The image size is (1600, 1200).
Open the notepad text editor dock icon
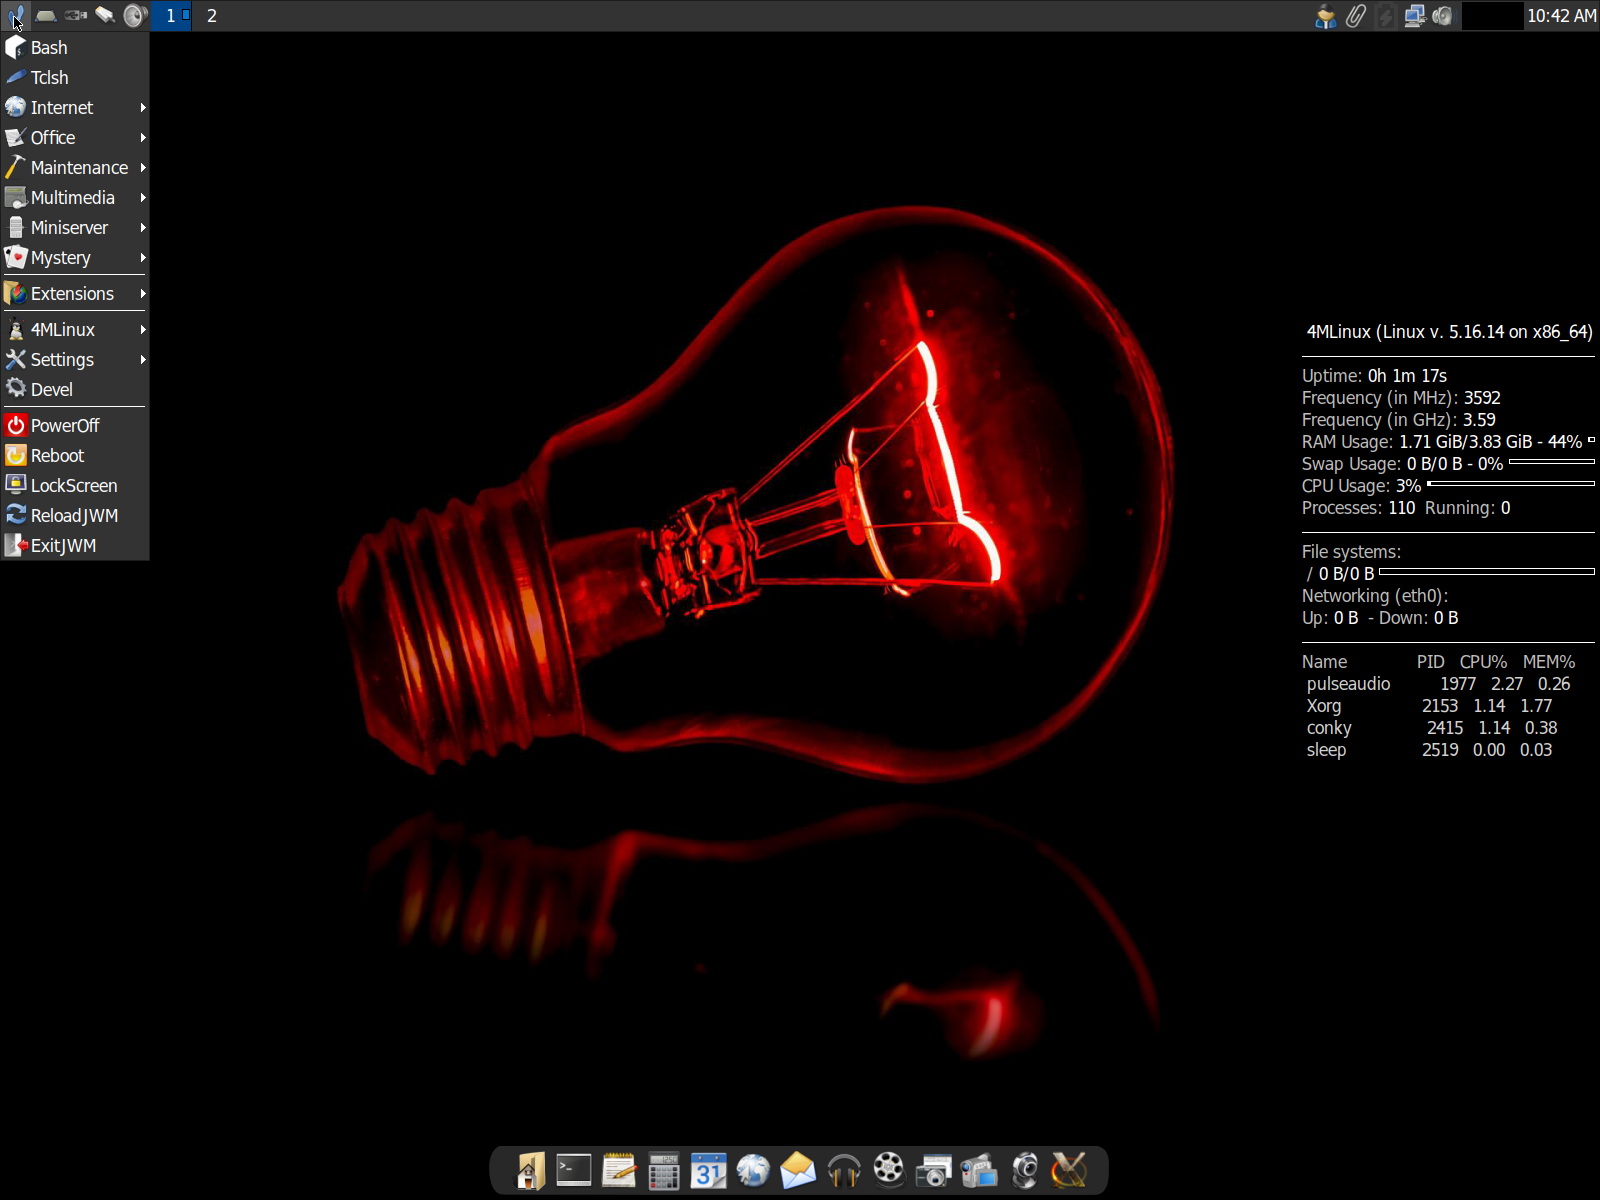(x=620, y=1171)
